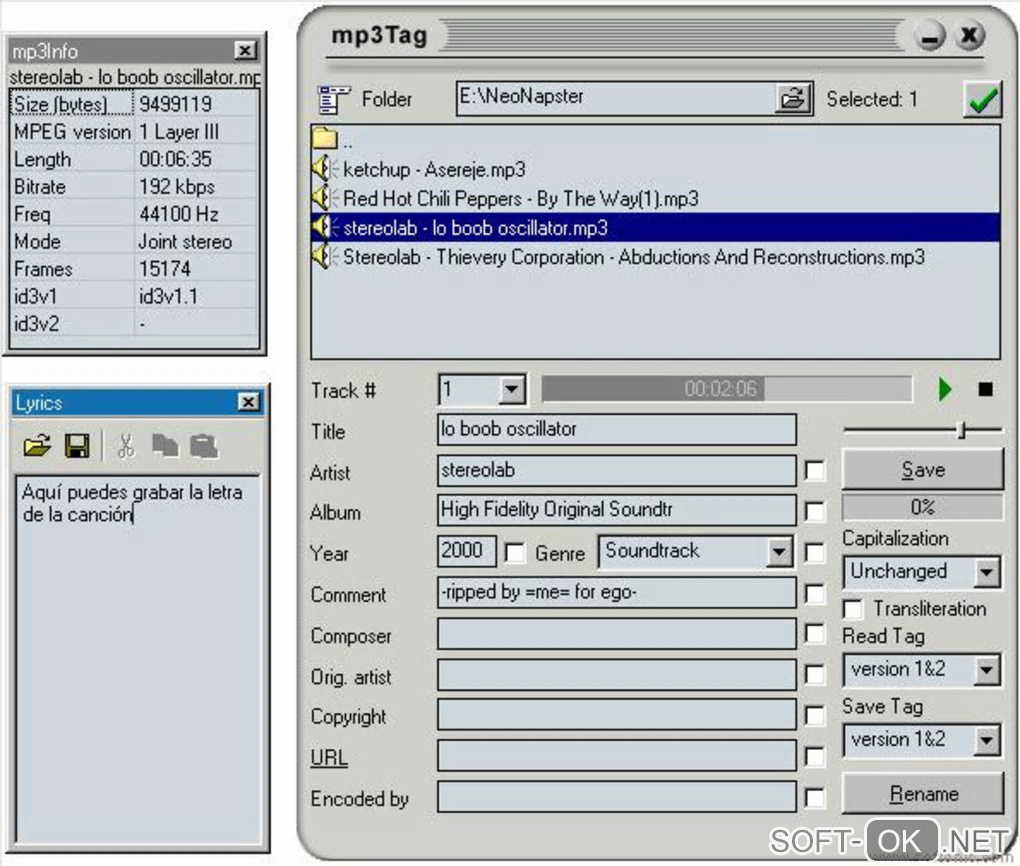Toggle the checkbox next to the Year field
The image size is (1020, 866).
[515, 553]
